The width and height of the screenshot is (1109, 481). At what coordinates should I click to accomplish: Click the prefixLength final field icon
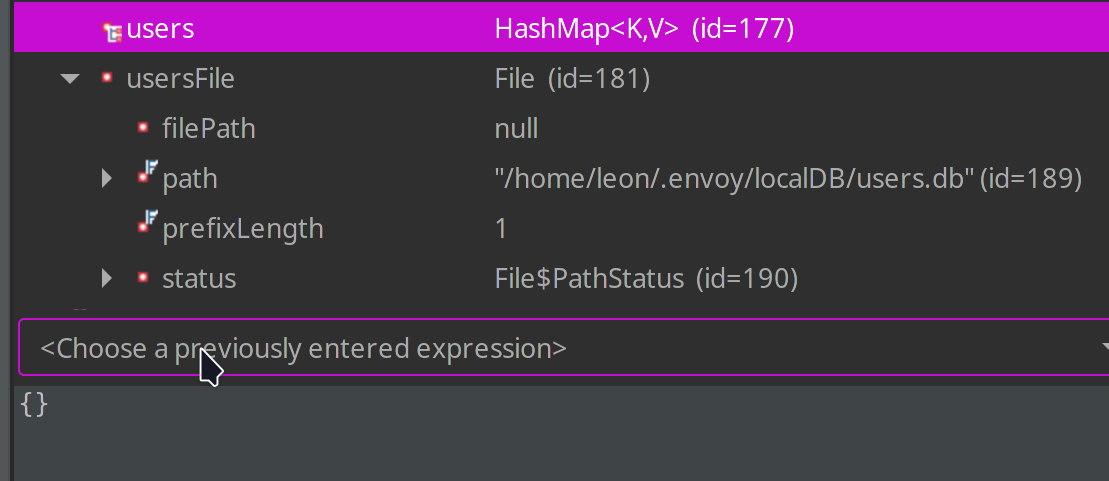pyautogui.click(x=146, y=226)
